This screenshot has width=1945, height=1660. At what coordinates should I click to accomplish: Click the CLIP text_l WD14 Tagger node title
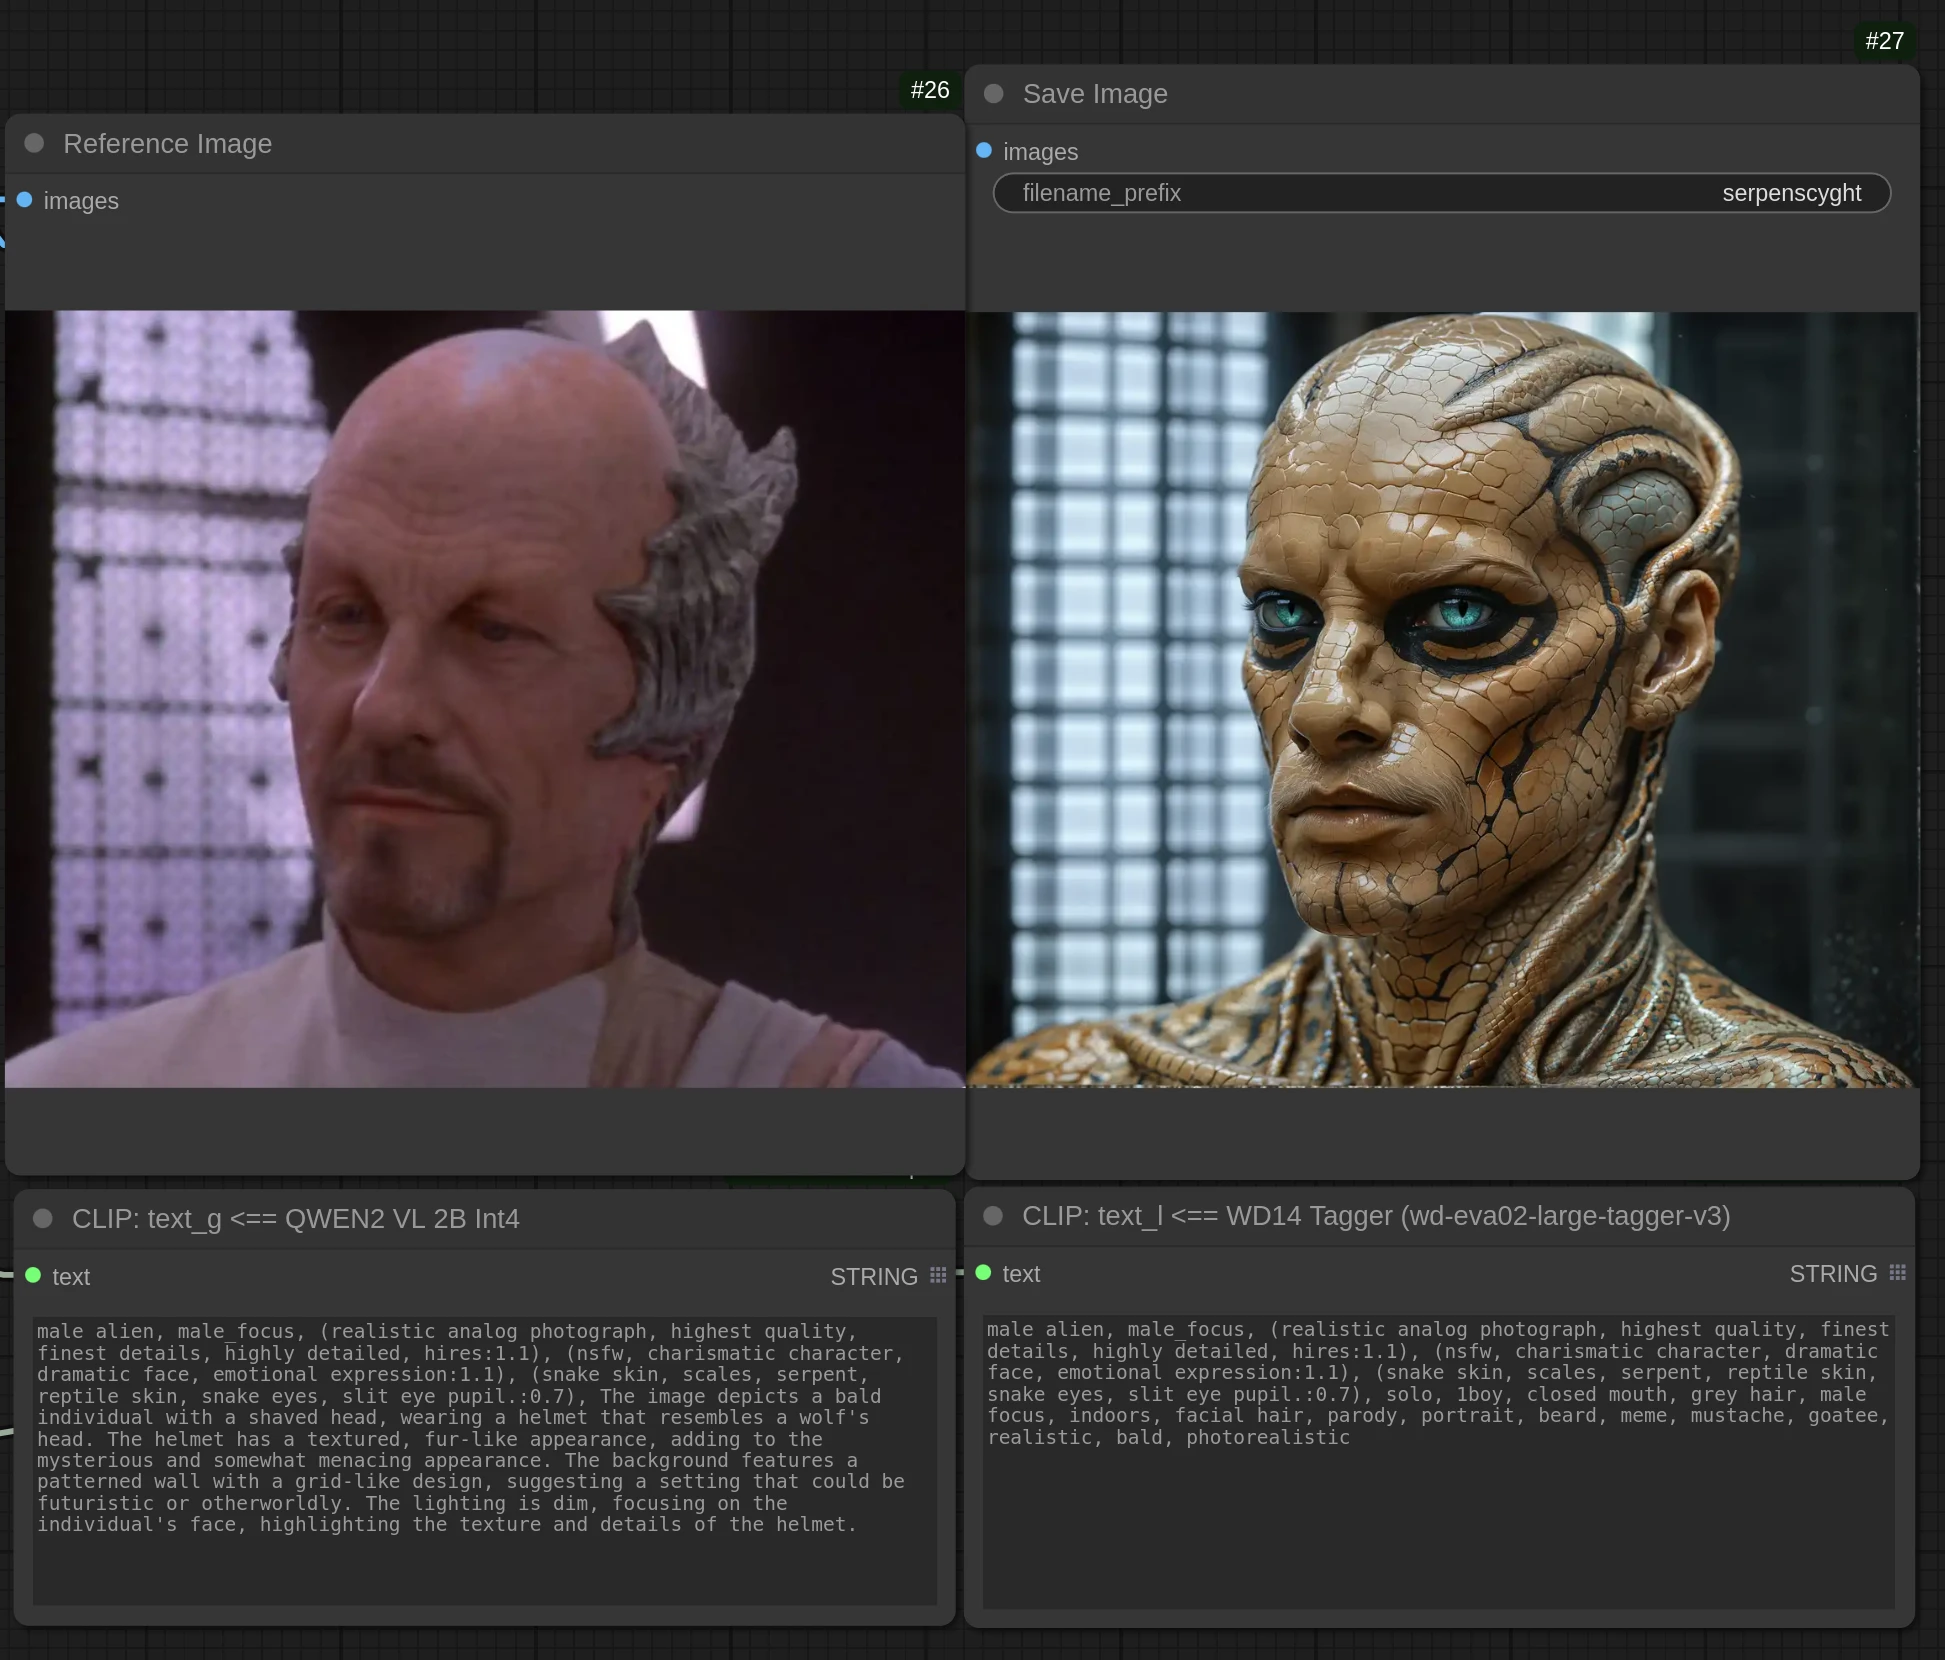coord(1375,1216)
